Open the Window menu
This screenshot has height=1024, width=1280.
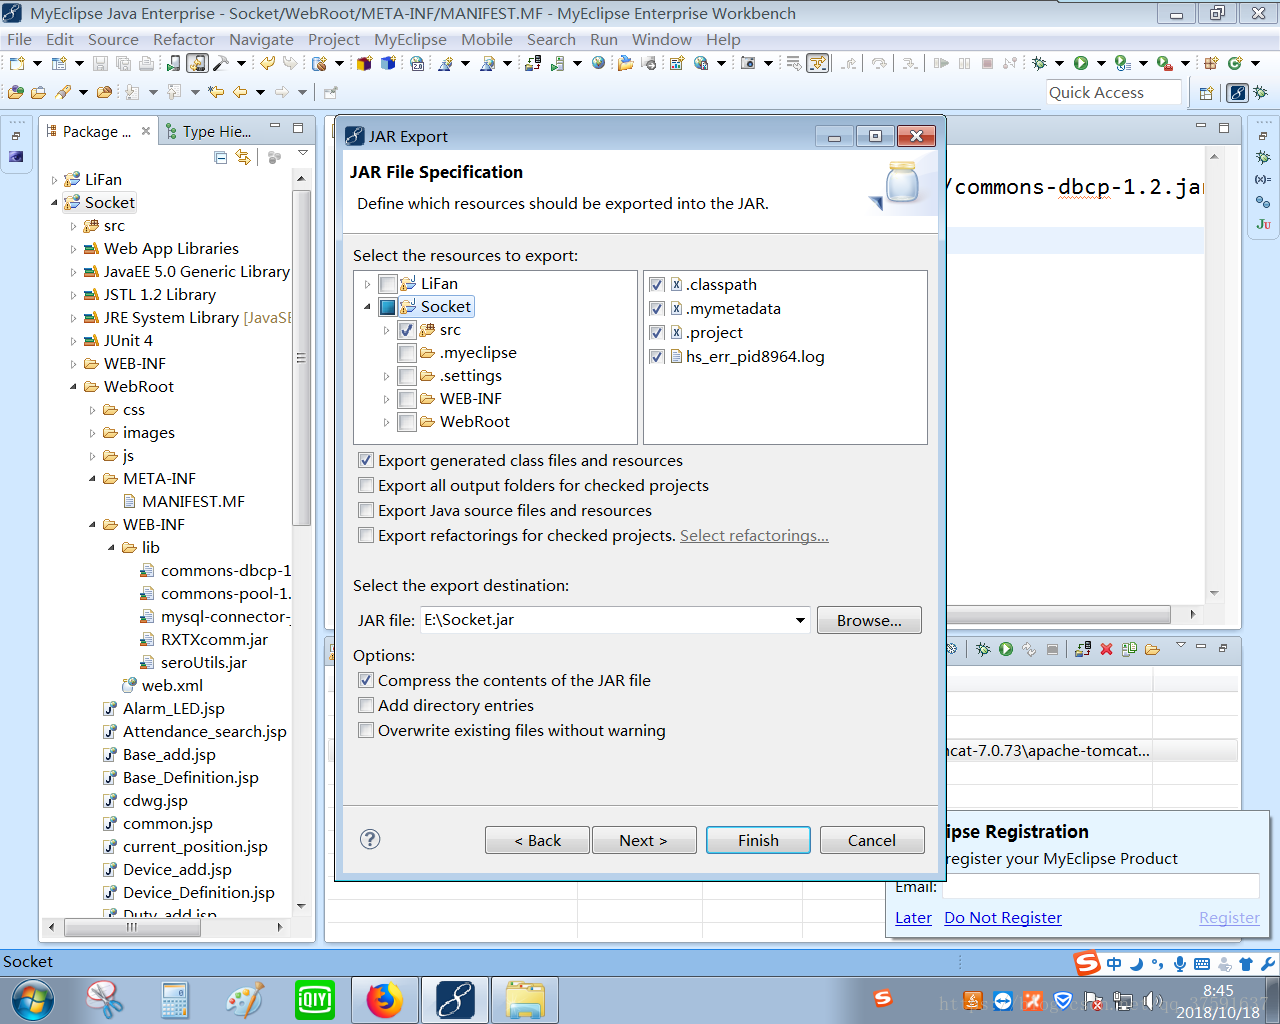click(x=662, y=40)
